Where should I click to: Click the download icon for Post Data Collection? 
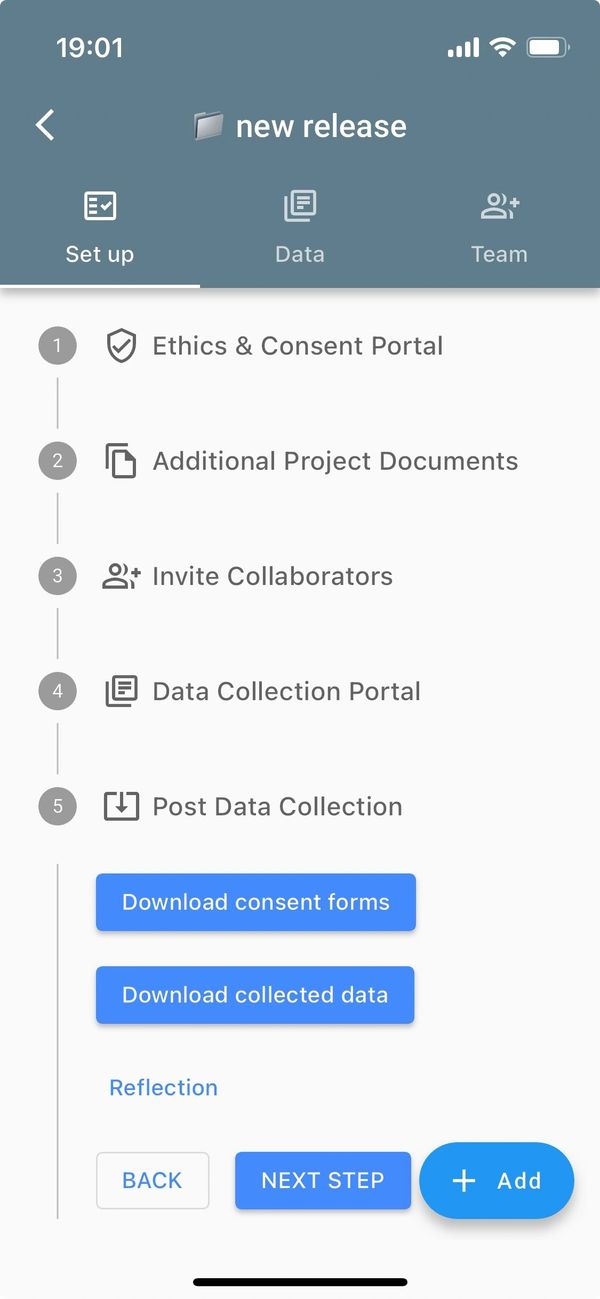click(x=121, y=806)
